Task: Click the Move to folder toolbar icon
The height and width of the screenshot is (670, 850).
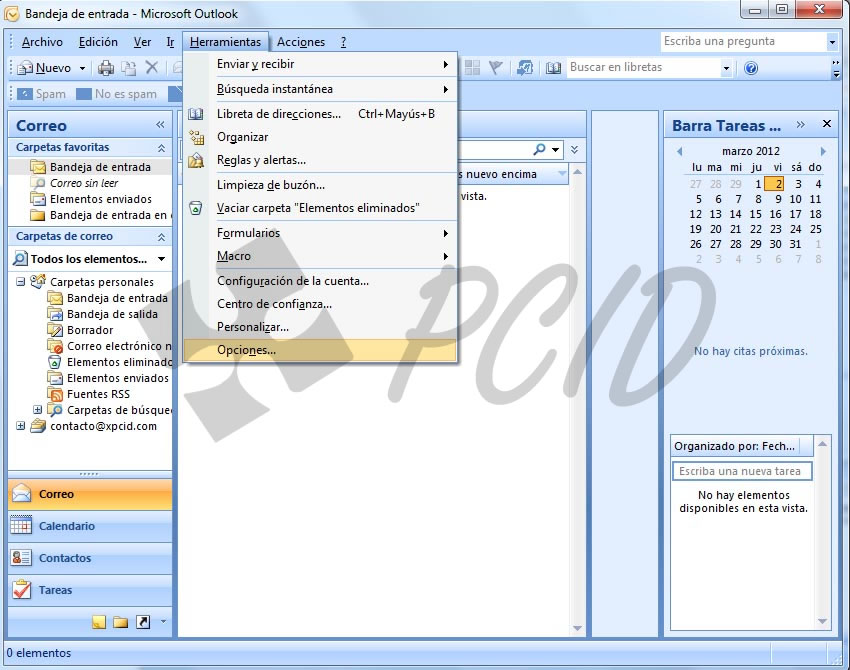Action: click(128, 68)
